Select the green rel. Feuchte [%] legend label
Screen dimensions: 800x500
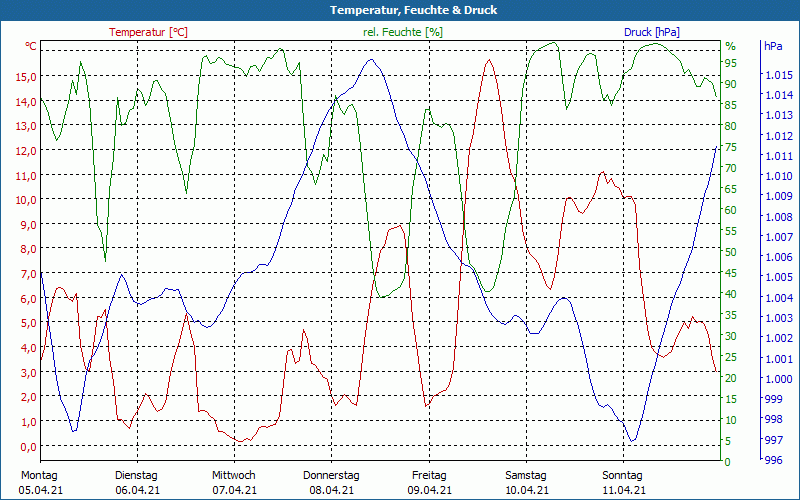(x=403, y=32)
